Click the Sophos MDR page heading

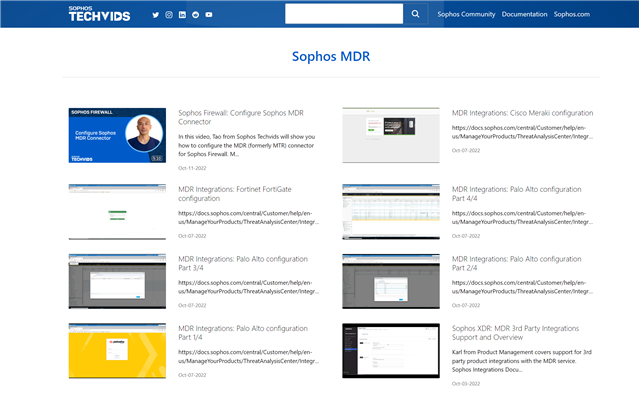point(331,56)
